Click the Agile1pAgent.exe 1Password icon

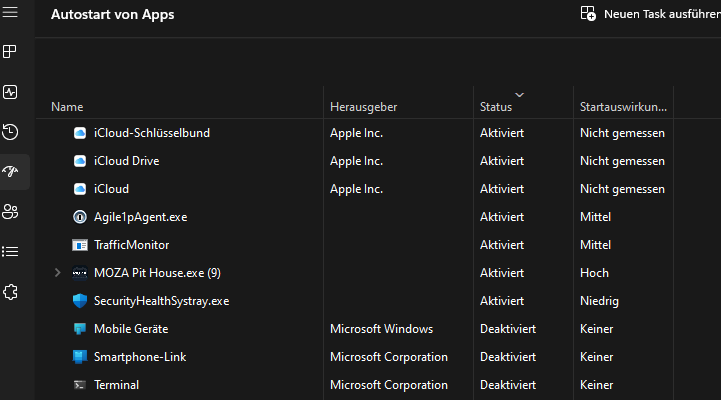pyautogui.click(x=80, y=217)
